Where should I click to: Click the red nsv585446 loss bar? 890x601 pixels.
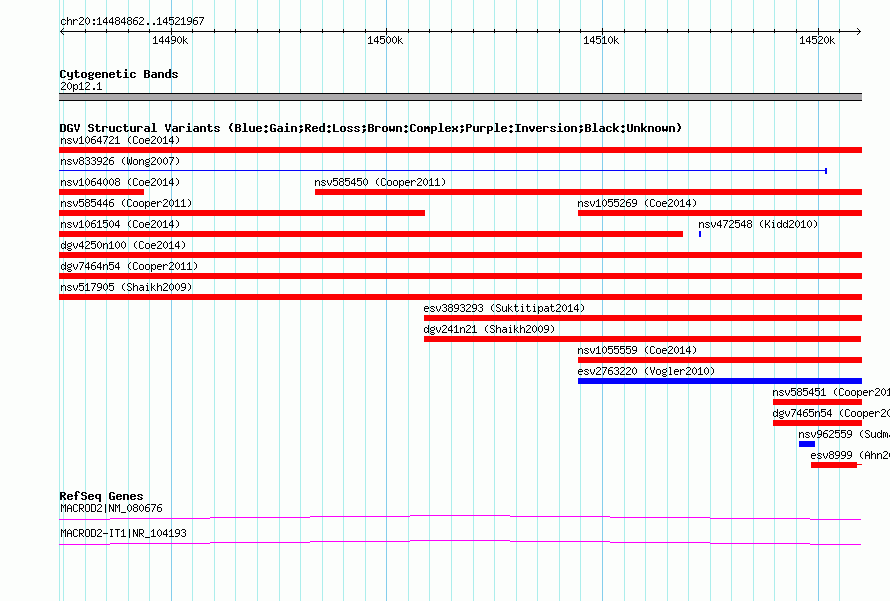click(242, 213)
